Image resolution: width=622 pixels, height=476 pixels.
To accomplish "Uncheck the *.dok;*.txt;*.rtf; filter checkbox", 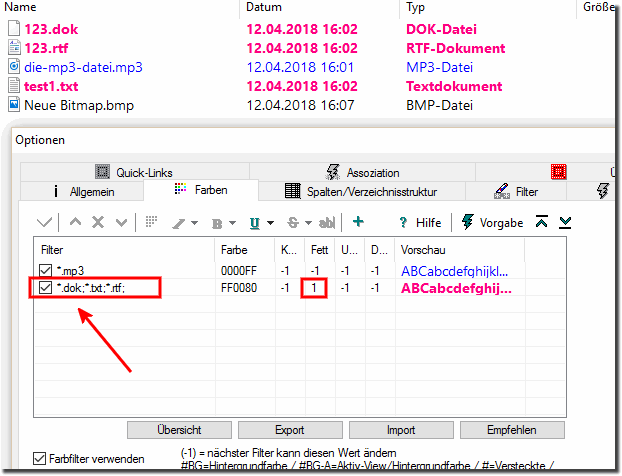I will point(46,288).
